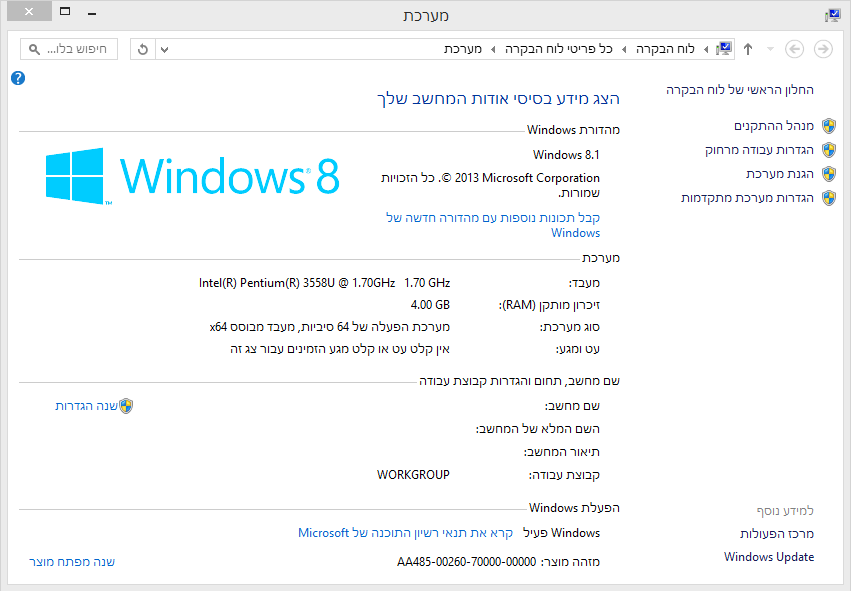Click the Windows 8.1 edition text
This screenshot has width=851, height=591.
pos(566,155)
